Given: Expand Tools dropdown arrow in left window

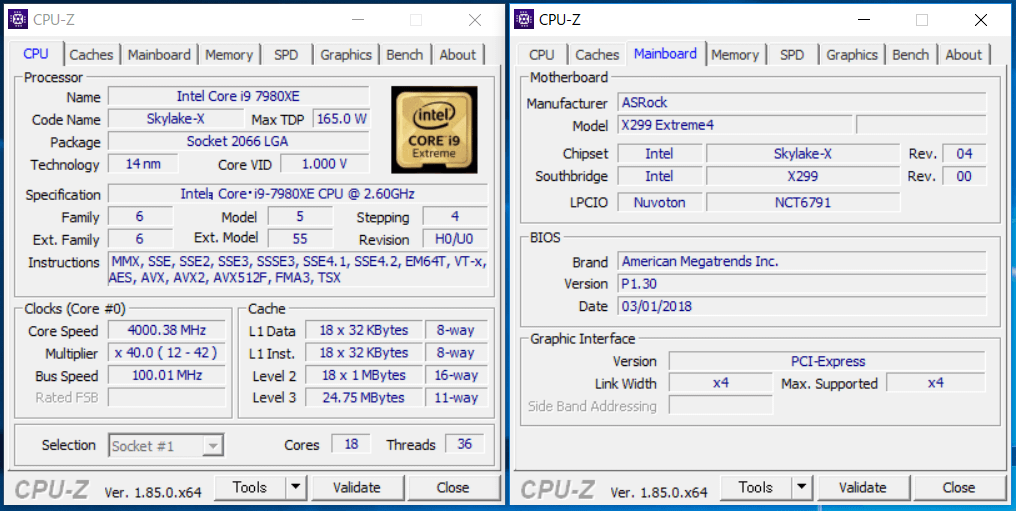Looking at the screenshot, I should pyautogui.click(x=295, y=487).
